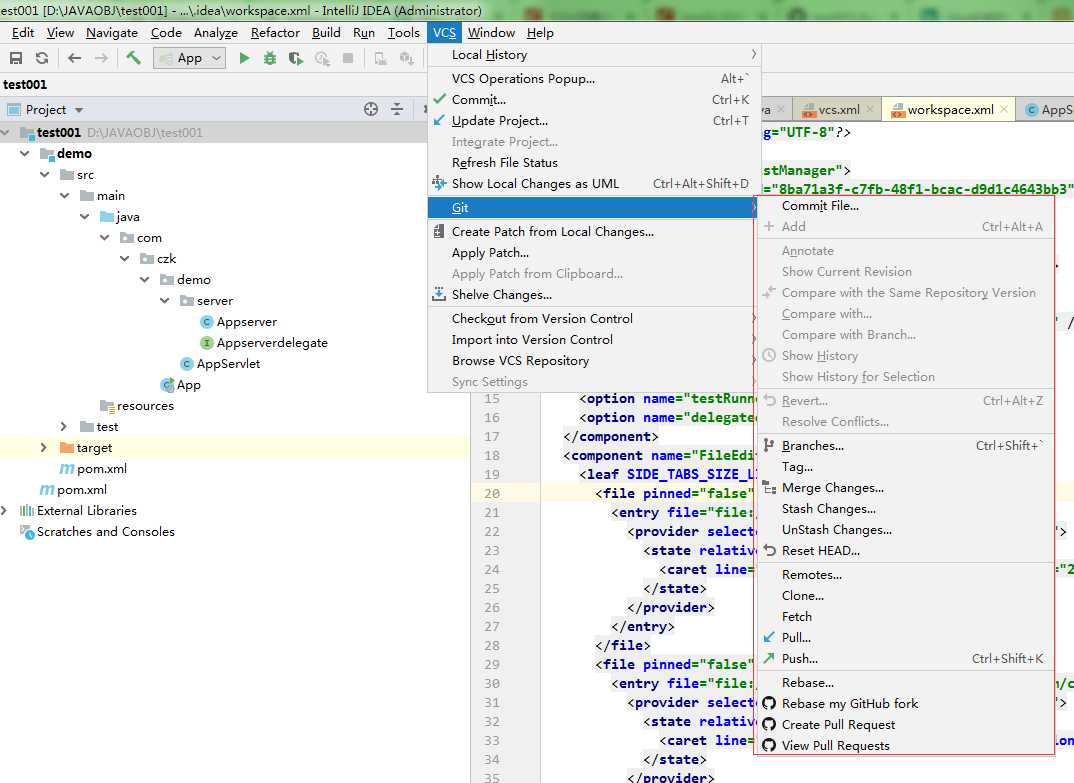Select Appserver class in tree
Screen dimensions: 1074x783
[x=238, y=322]
